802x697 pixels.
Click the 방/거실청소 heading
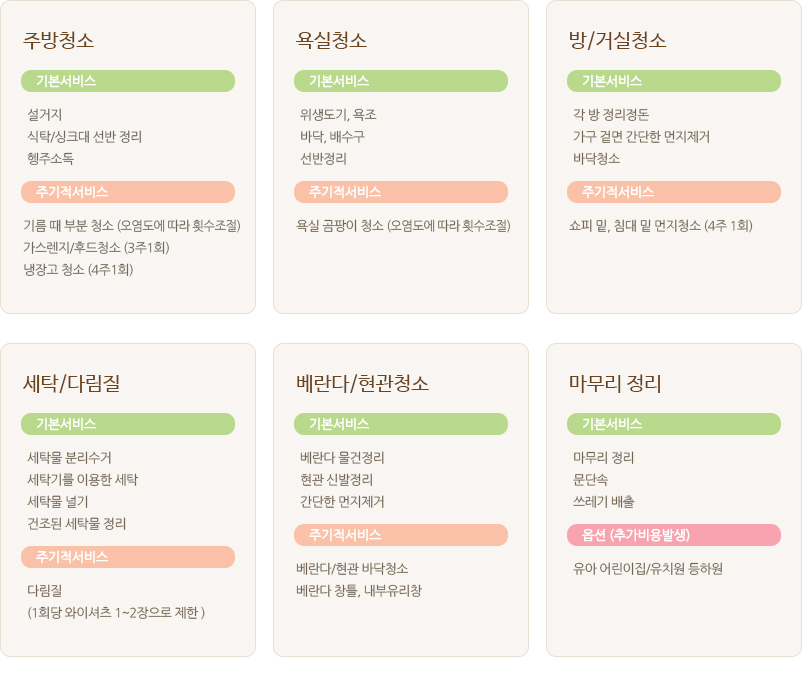coord(617,40)
